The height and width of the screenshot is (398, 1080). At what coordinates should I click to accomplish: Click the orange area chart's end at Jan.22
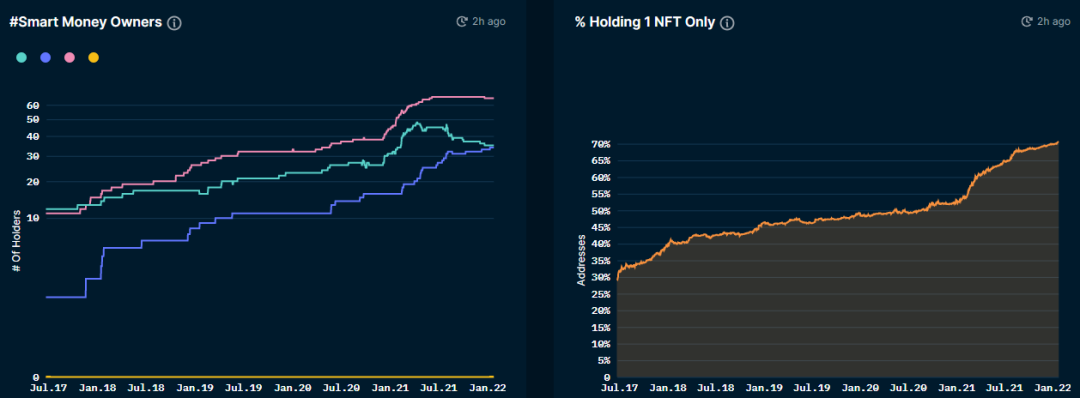[x=1057, y=143]
